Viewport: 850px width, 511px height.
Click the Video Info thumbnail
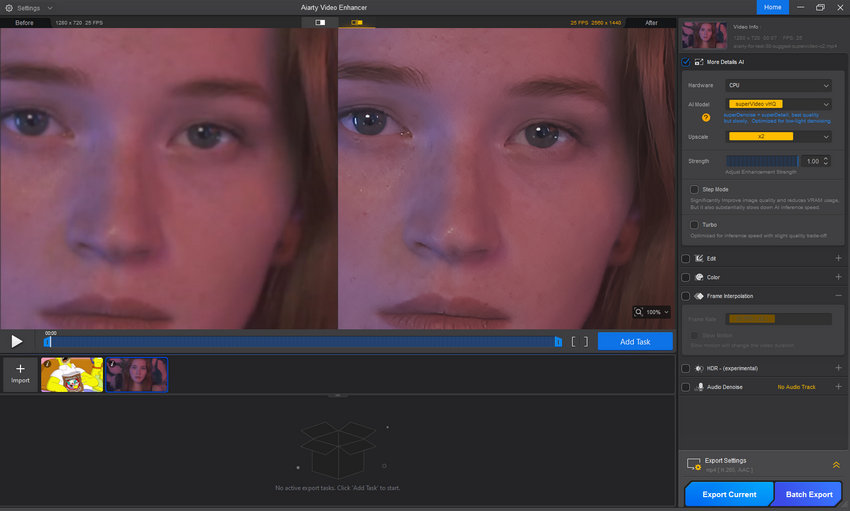coord(704,36)
